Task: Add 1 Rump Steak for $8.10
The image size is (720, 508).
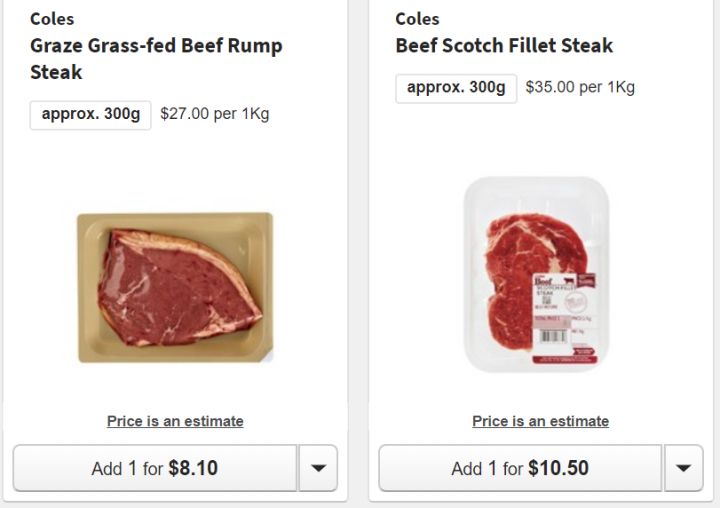Action: click(155, 468)
